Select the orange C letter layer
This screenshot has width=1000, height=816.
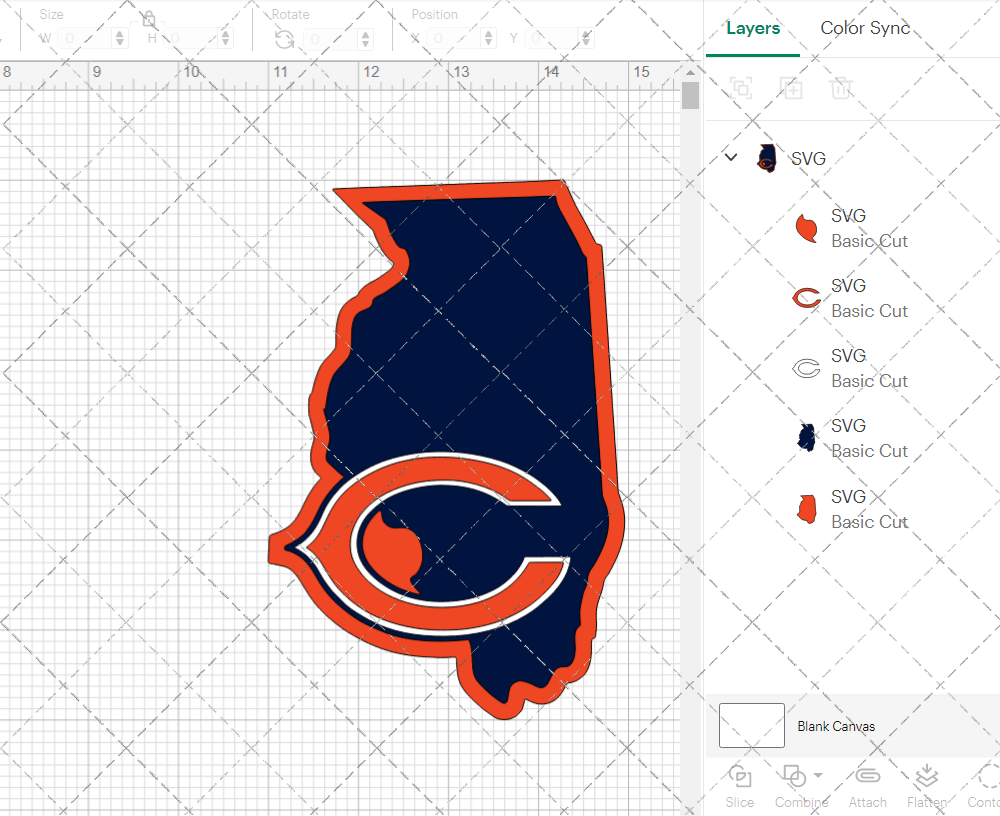coord(851,298)
